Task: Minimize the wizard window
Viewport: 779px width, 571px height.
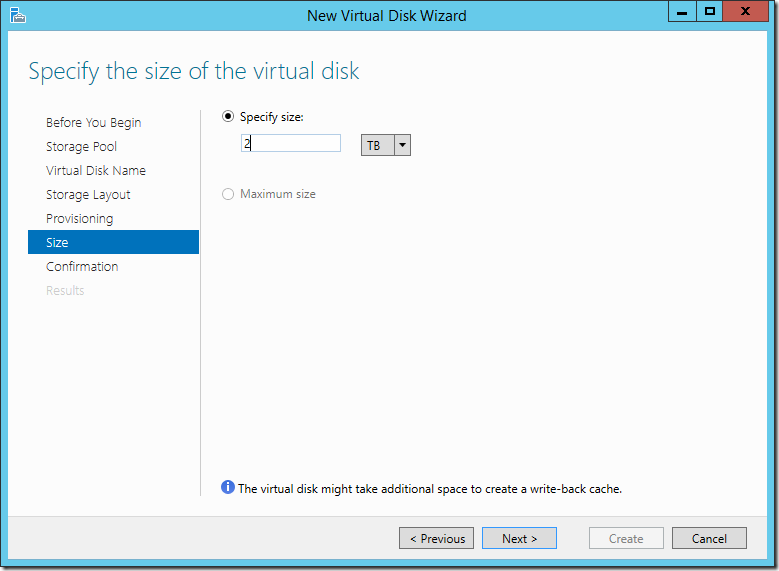Action: click(682, 13)
